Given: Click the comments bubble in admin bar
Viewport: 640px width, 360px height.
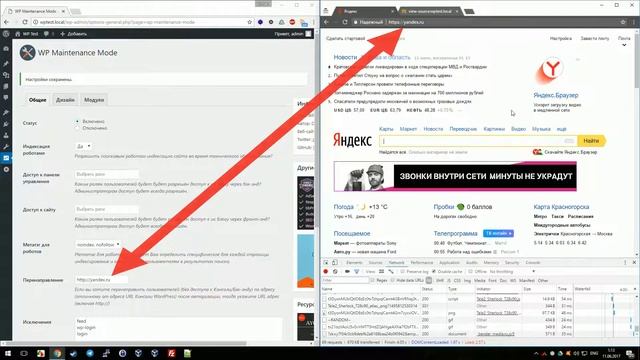Looking at the screenshot, I should [x=47, y=34].
